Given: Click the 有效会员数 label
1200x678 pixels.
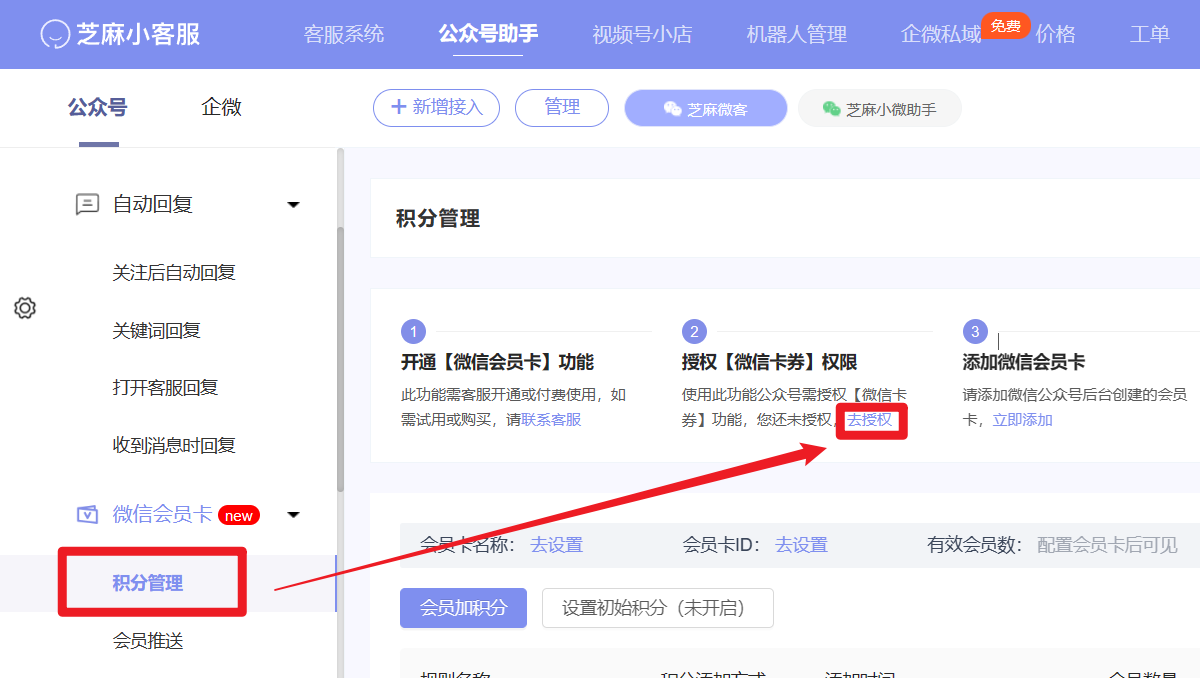Looking at the screenshot, I should tap(975, 545).
